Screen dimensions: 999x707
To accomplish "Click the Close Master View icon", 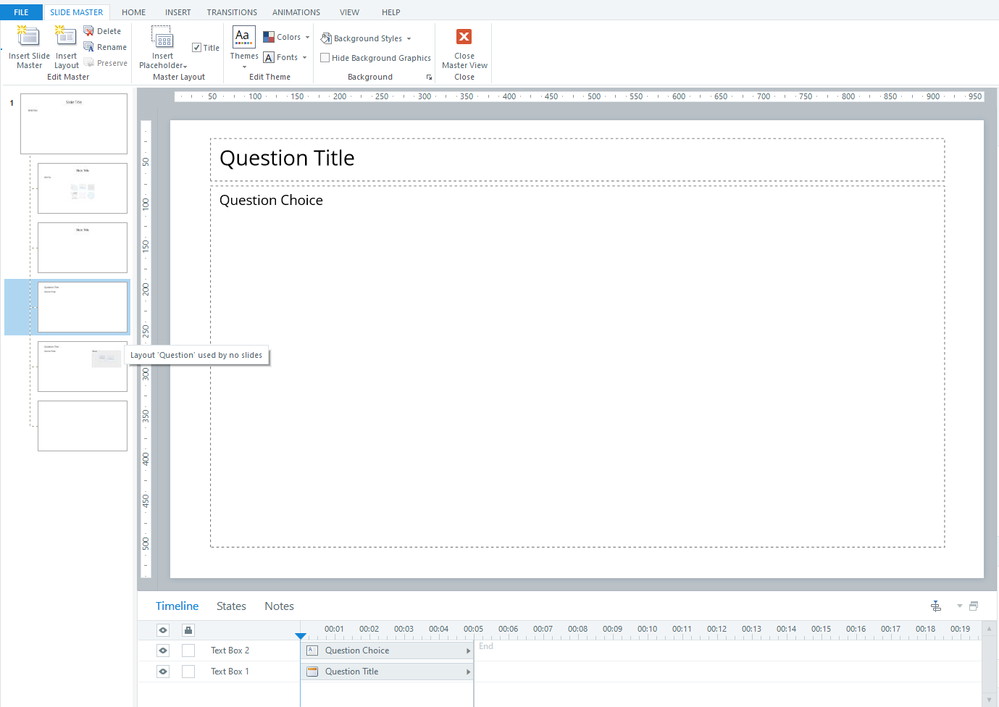I will (x=464, y=38).
